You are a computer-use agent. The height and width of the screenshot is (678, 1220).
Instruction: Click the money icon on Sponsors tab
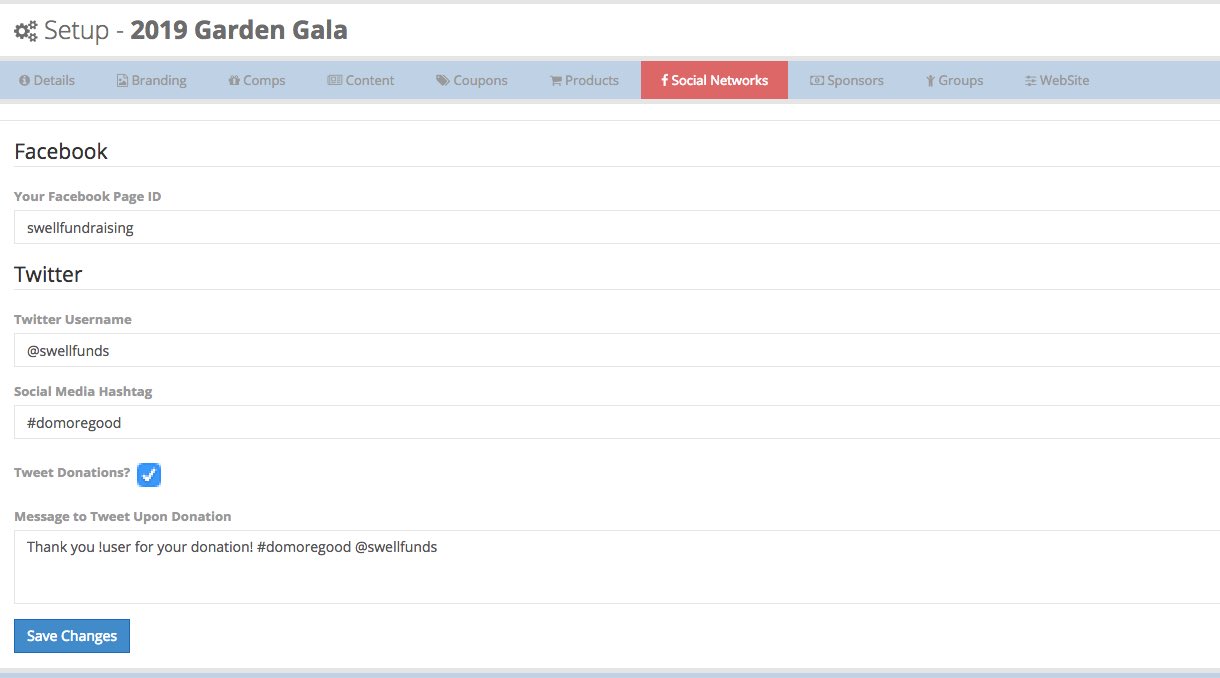[x=817, y=81]
